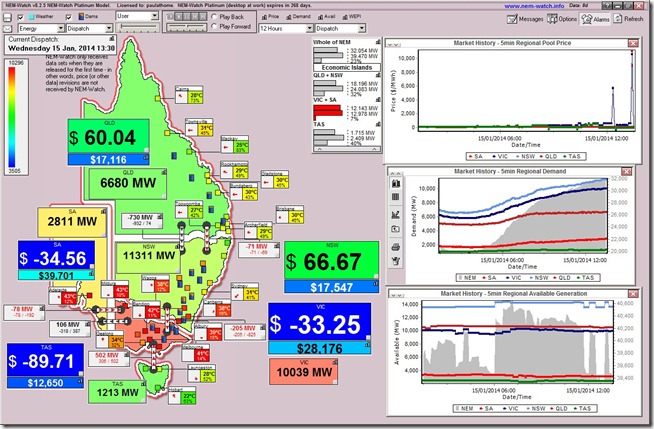Click the 502 MW interconnector flow box
This screenshot has height=429, width=654.
109,358
